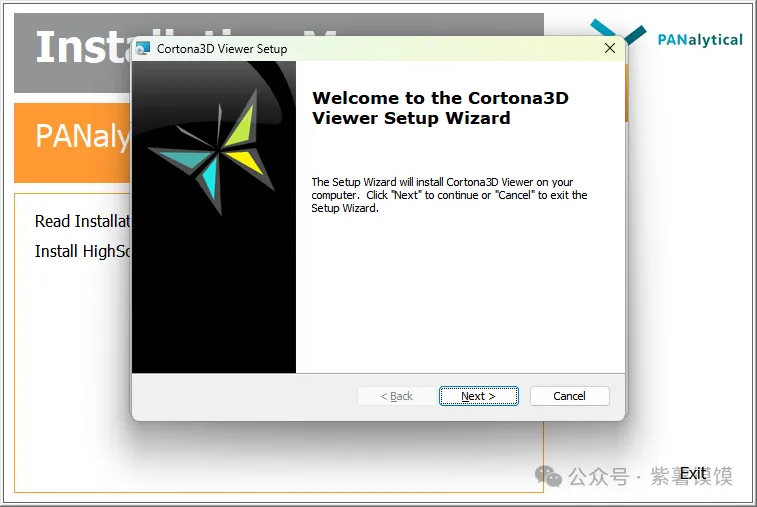Click the Welcome to Cortona3D heading
The width and height of the screenshot is (757, 507).
click(411, 108)
